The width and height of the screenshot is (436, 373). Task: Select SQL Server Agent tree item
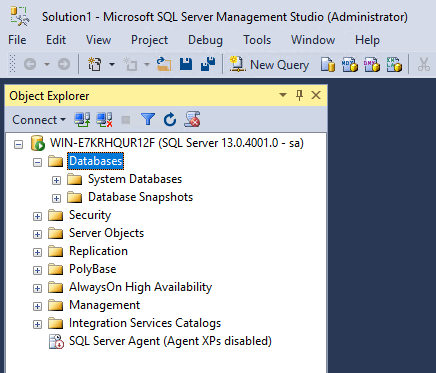[x=170, y=341]
